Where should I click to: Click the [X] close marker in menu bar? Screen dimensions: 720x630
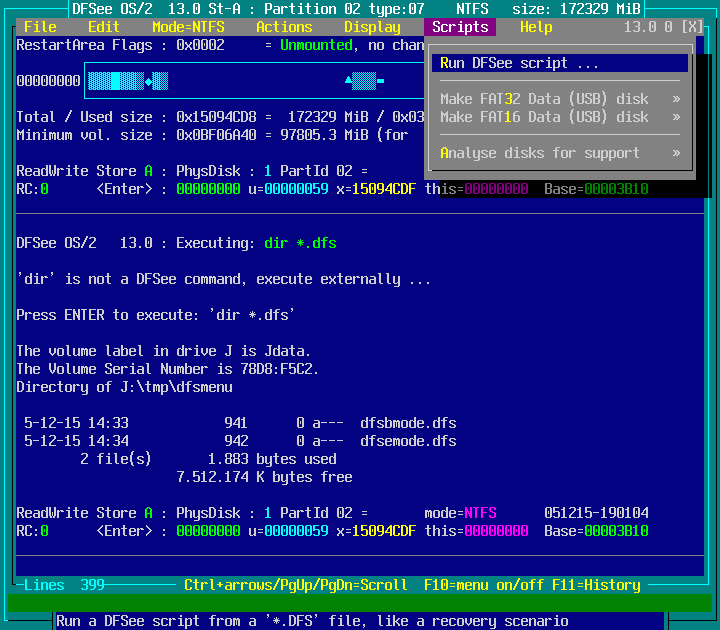[x=692, y=27]
